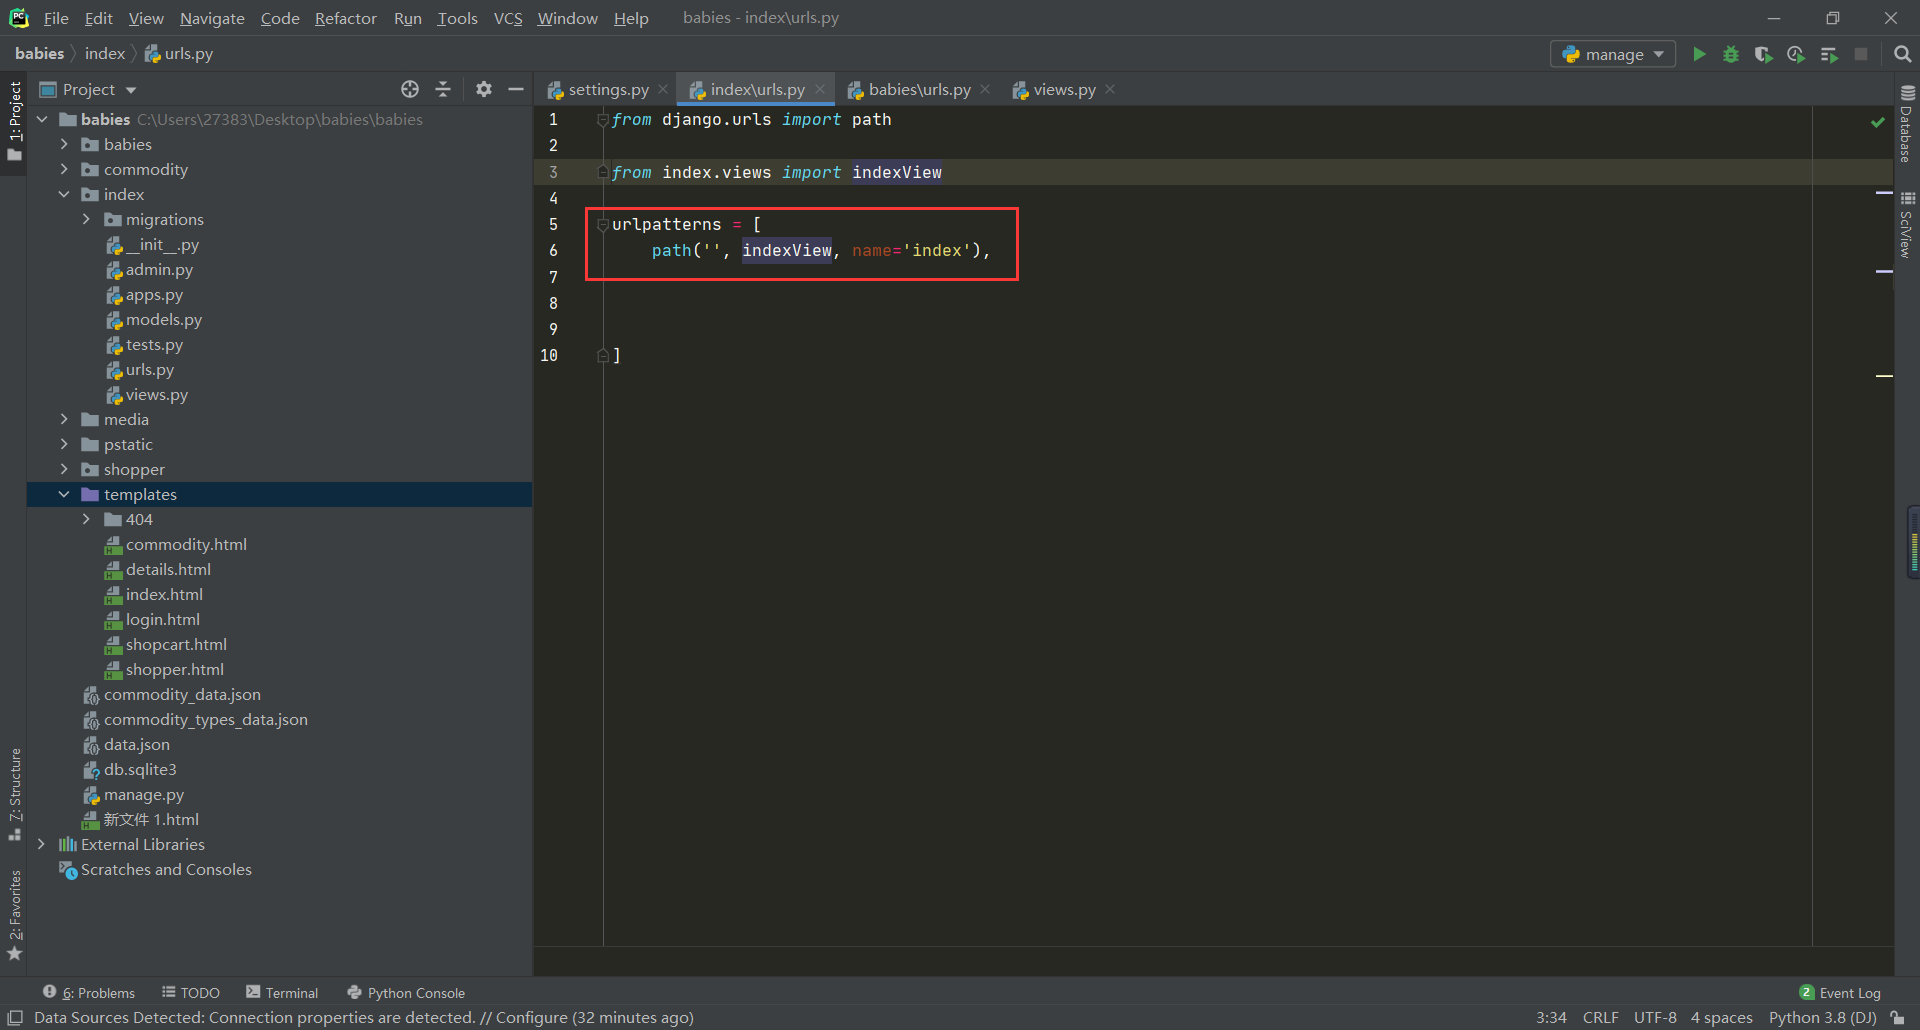
Task: Open the run concurrently list icon
Action: pos(1829,54)
